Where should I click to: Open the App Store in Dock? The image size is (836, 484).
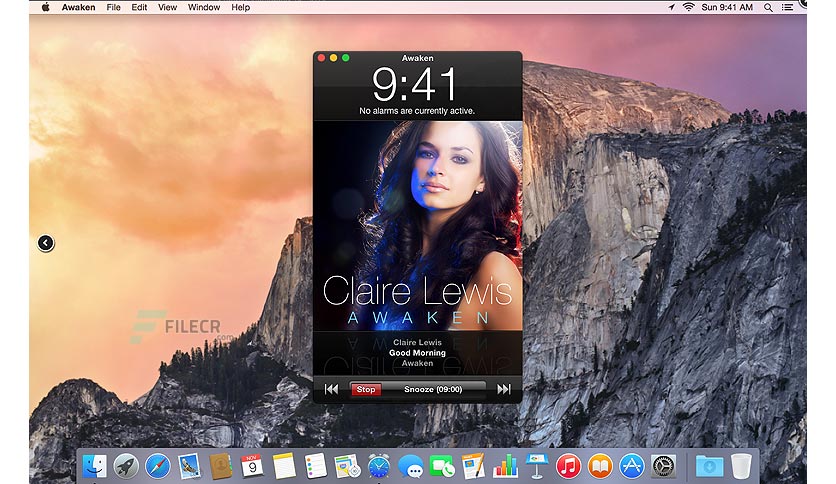[x=631, y=466]
